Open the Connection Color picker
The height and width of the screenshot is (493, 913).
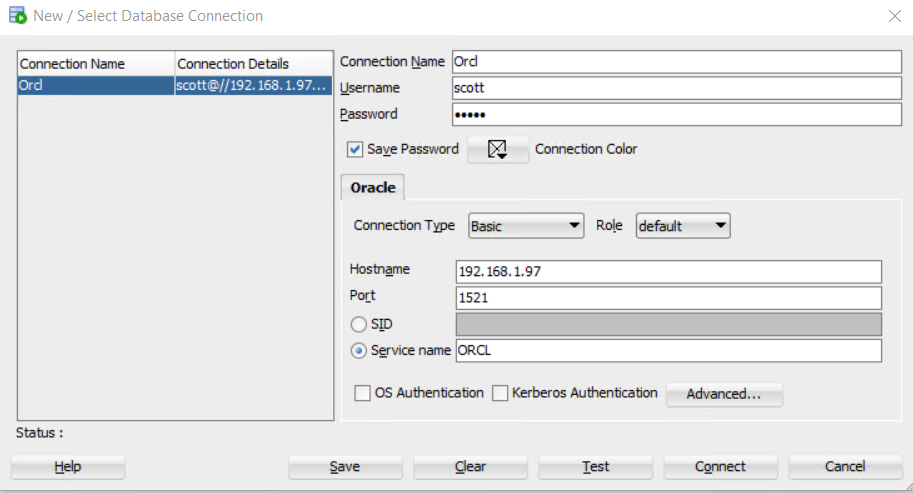coord(498,149)
